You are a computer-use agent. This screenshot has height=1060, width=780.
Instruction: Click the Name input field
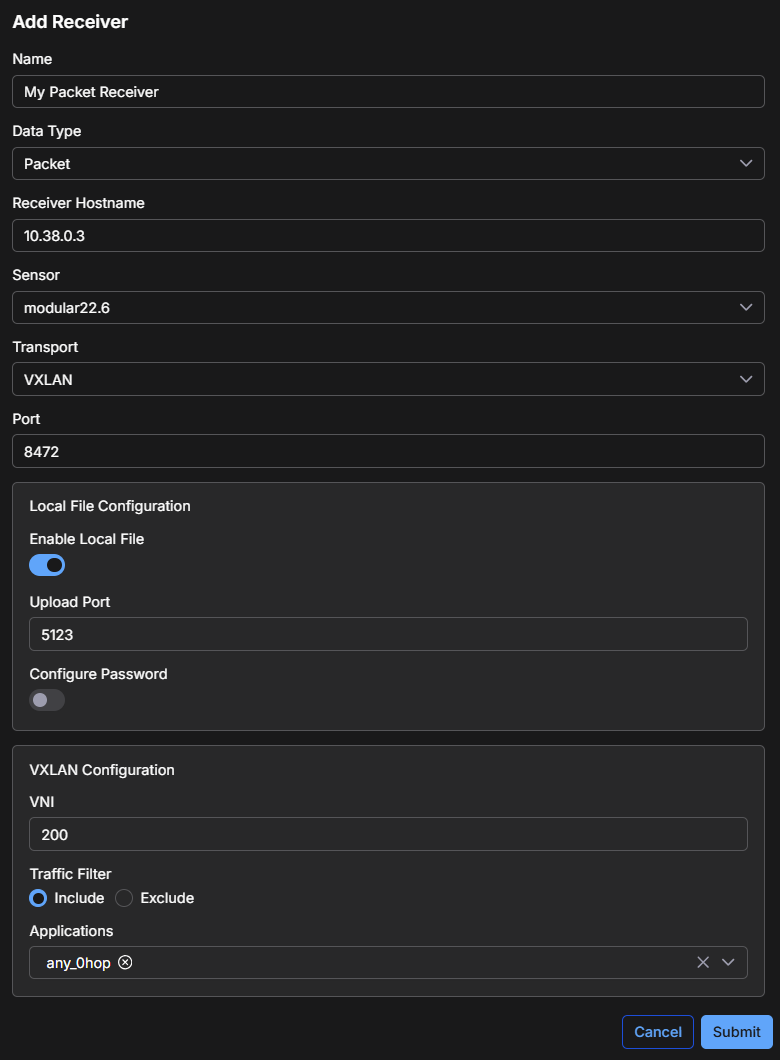tap(388, 91)
